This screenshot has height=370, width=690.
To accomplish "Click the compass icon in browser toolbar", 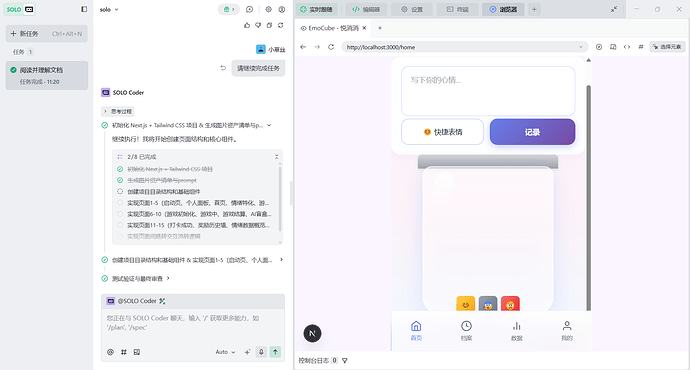I will pos(599,47).
